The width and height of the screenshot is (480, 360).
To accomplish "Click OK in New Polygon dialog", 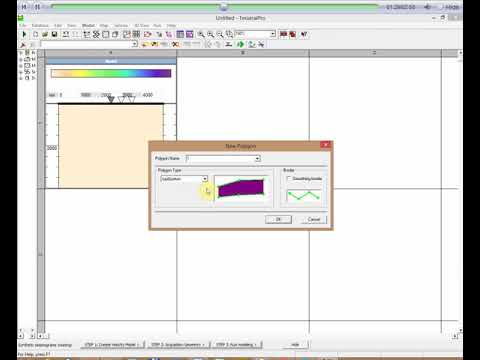I will (278, 219).
